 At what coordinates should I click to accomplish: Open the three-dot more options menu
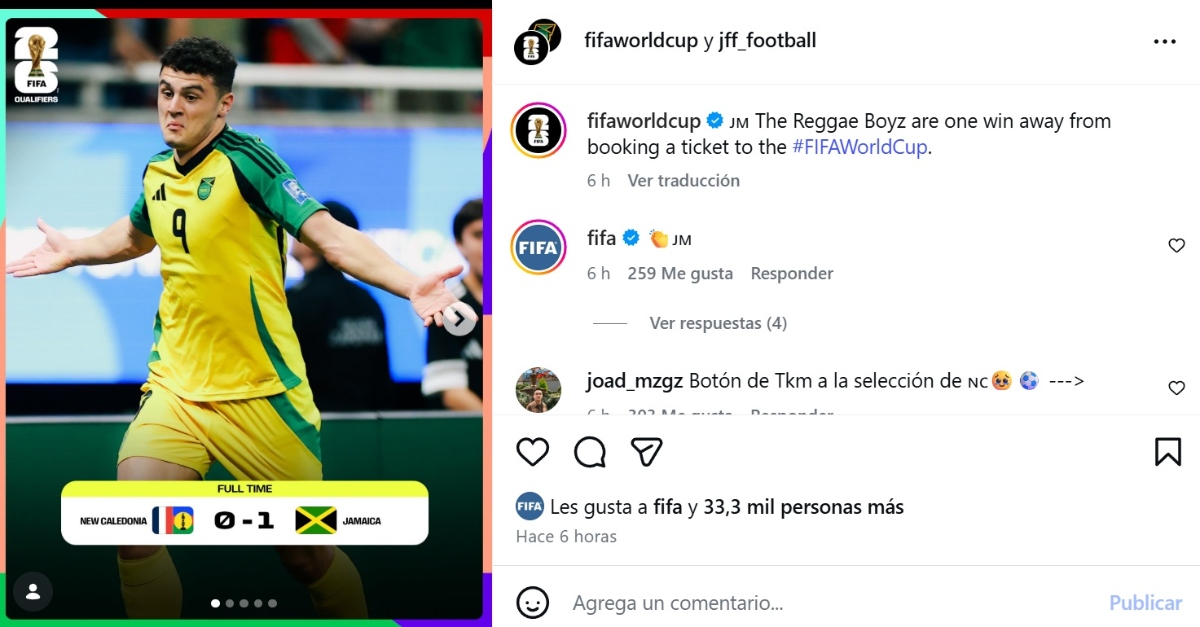click(x=1165, y=41)
